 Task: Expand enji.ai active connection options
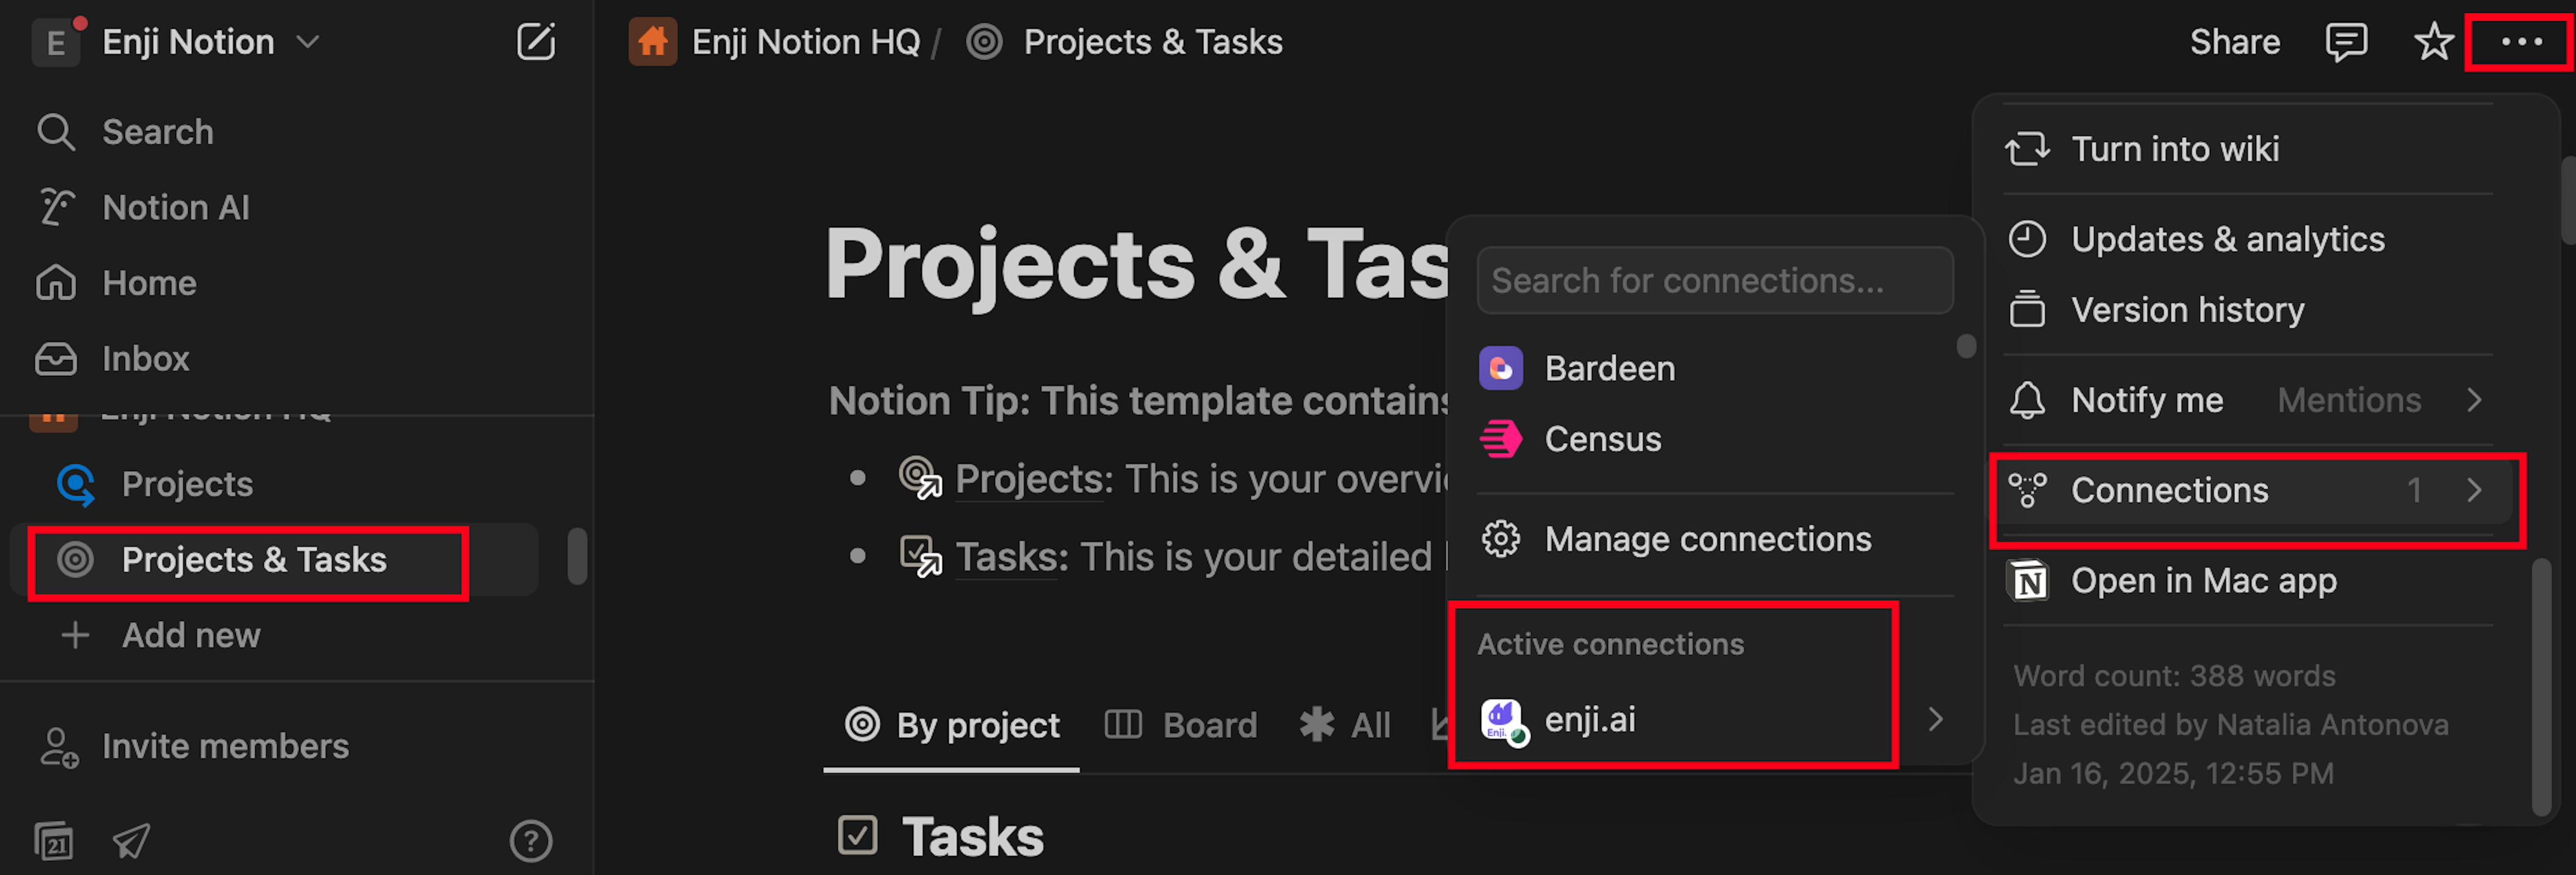tap(1935, 719)
